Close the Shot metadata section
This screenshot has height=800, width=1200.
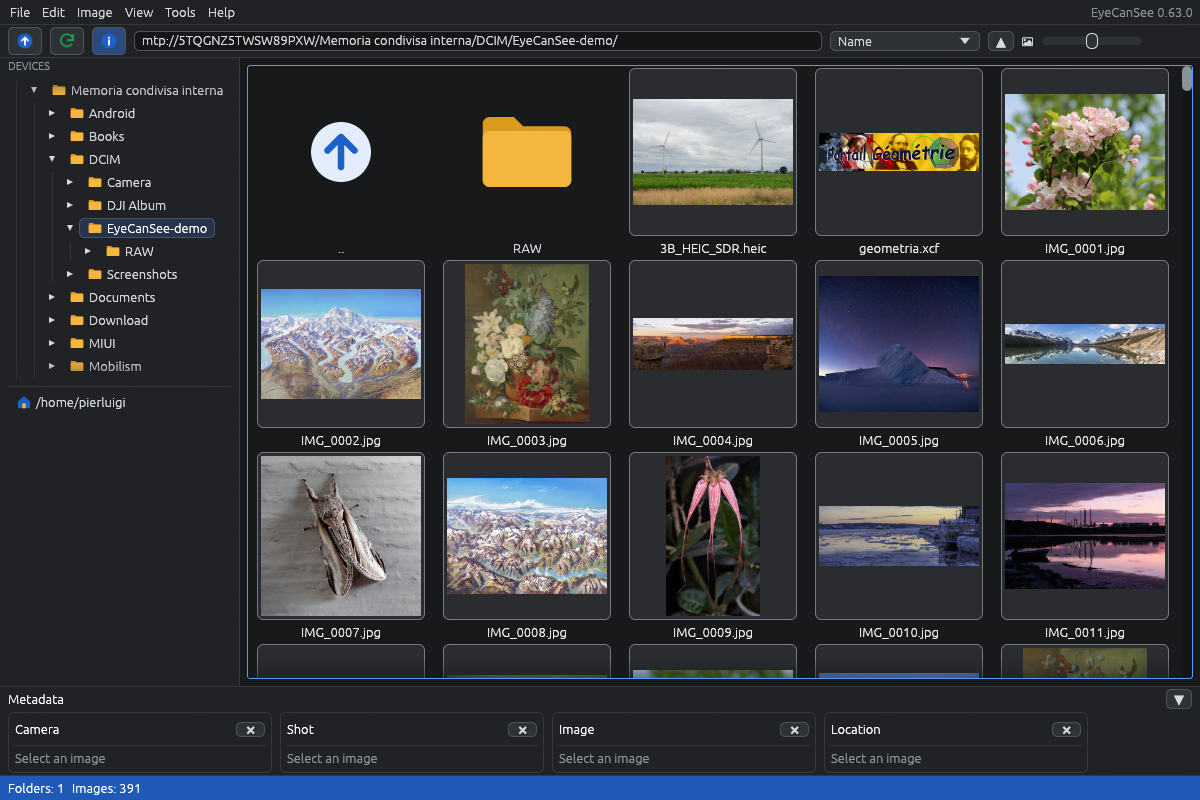[522, 730]
